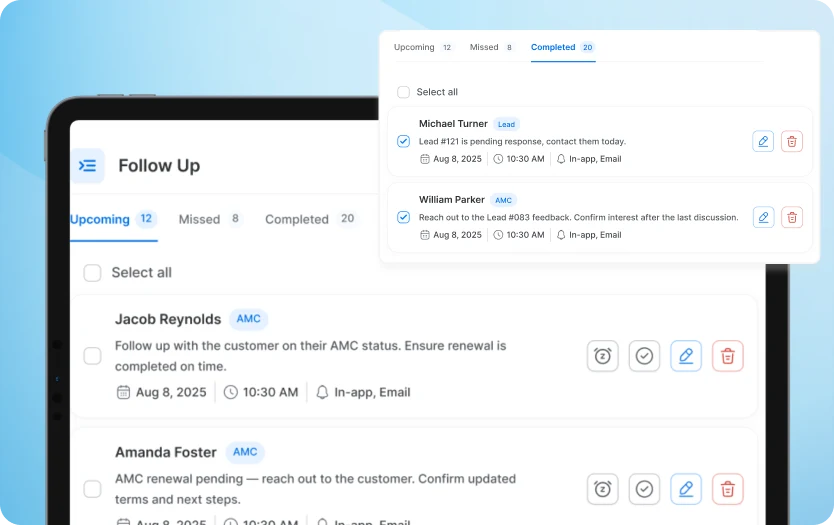Image resolution: width=834 pixels, height=525 pixels.
Task: Click 'In-app, Email' in Jacob Reynolds row
Action: click(x=372, y=393)
